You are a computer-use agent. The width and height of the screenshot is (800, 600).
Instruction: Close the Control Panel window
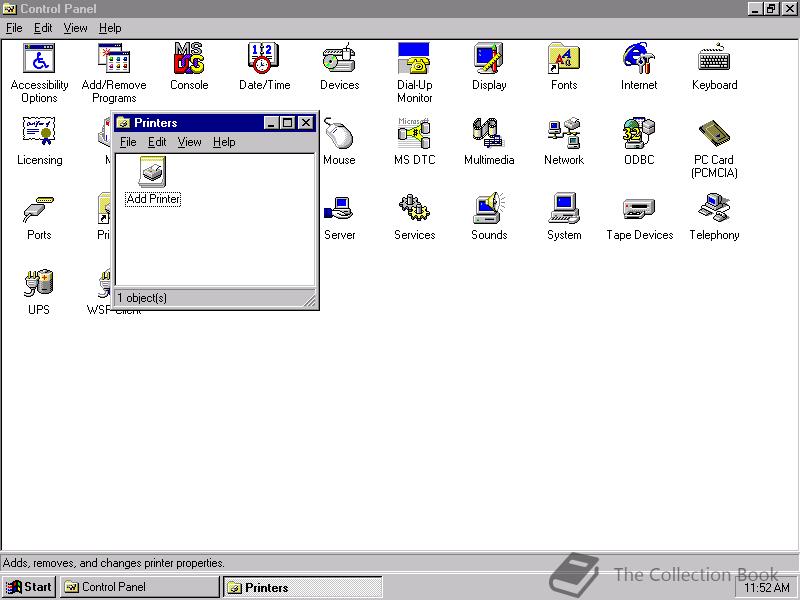point(789,9)
